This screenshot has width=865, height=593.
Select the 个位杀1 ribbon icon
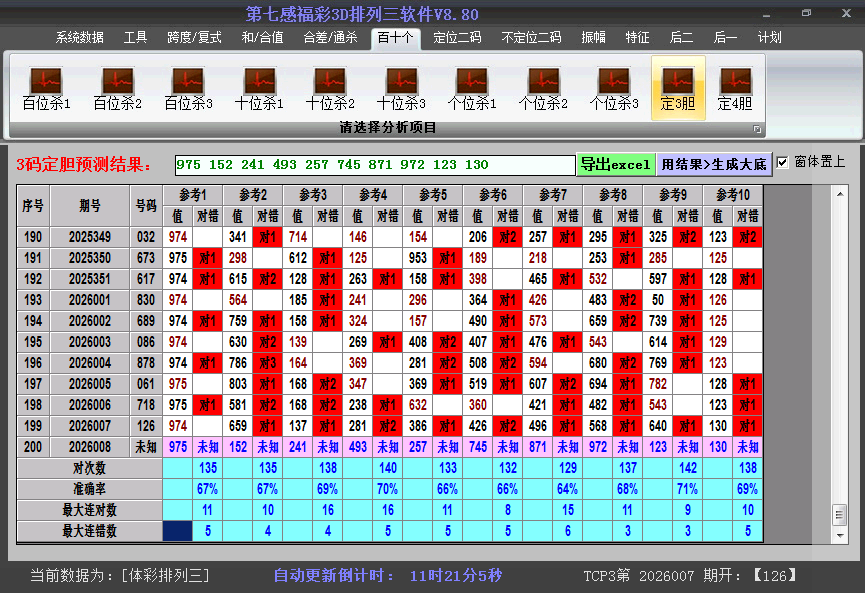(472, 88)
